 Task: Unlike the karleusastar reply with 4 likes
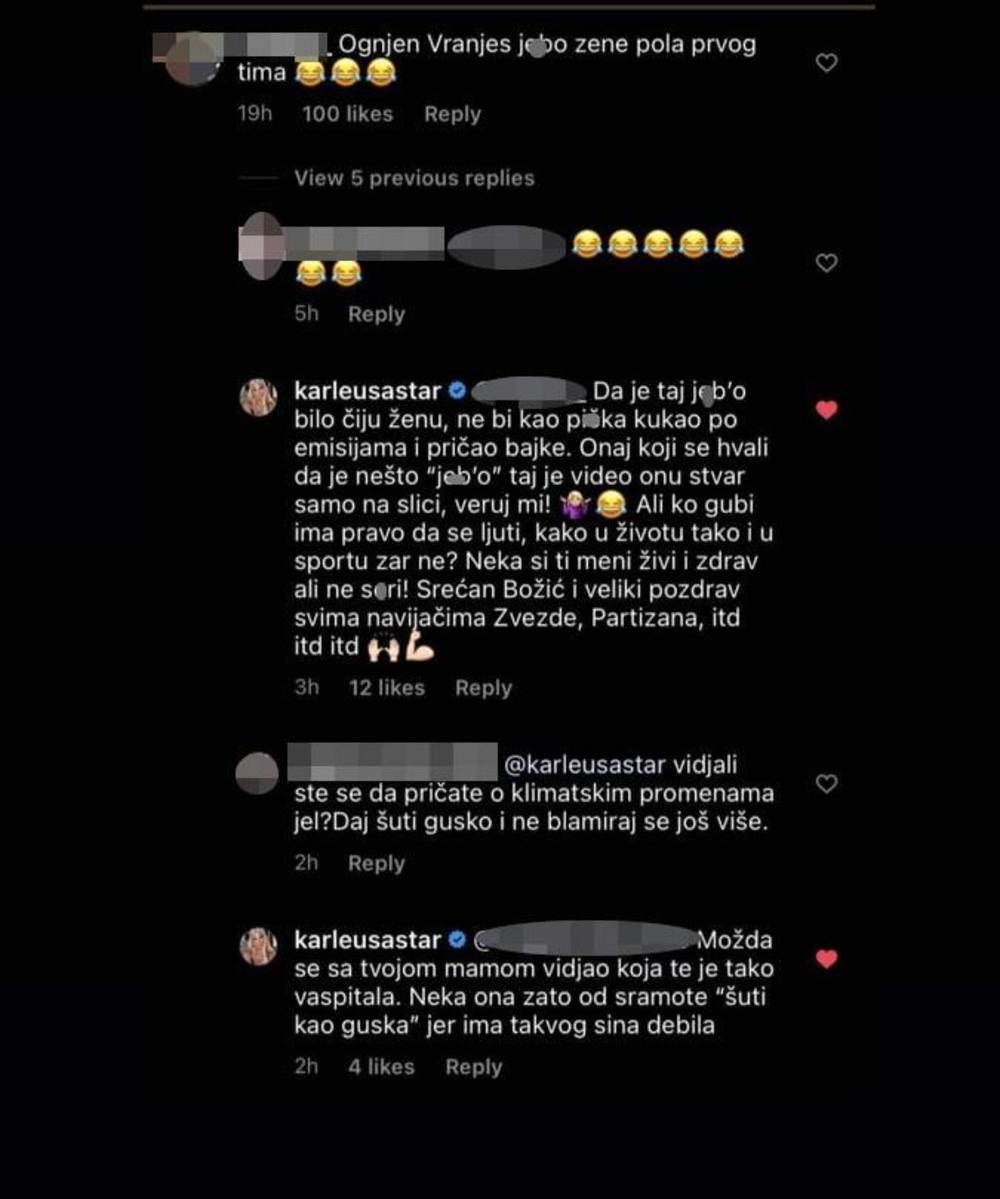826,959
